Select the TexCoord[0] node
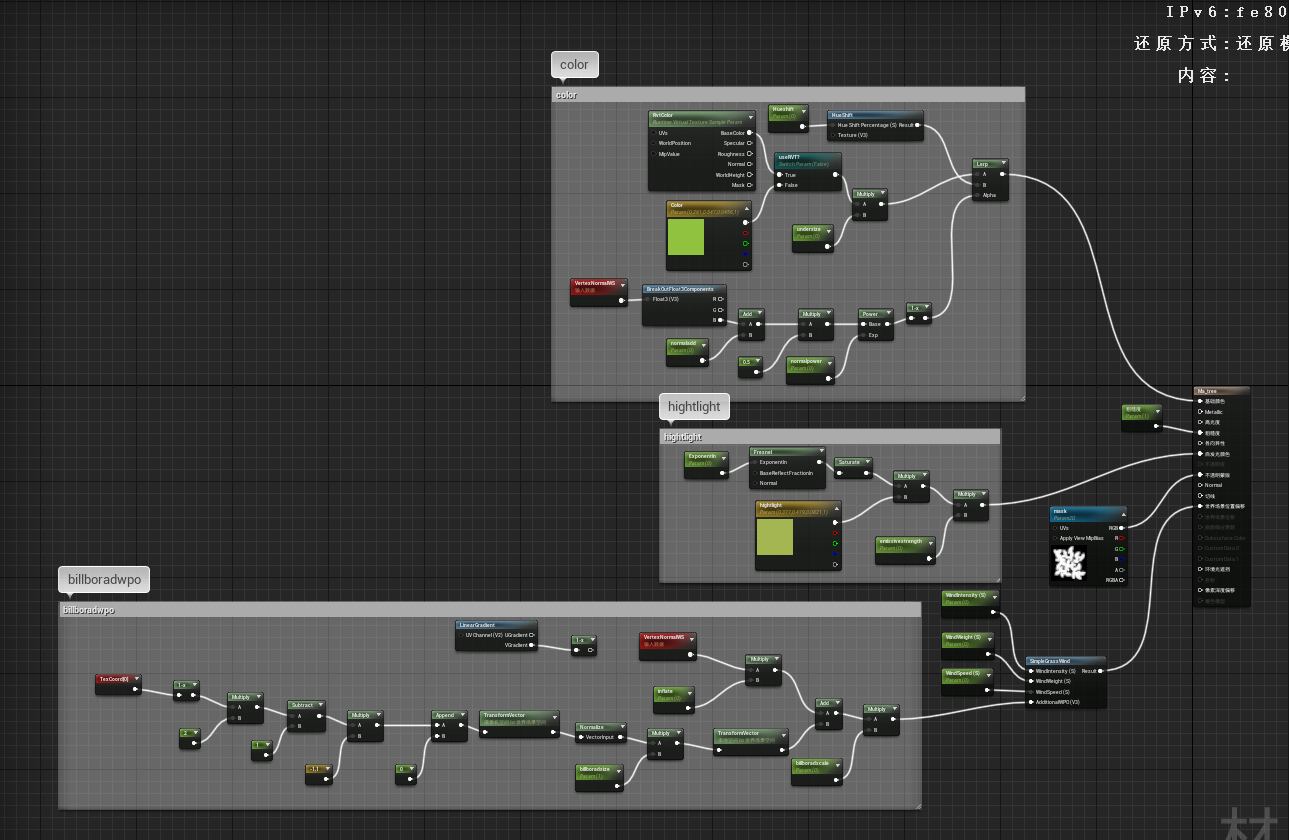Screen dimensions: 1289x840 tap(118, 684)
